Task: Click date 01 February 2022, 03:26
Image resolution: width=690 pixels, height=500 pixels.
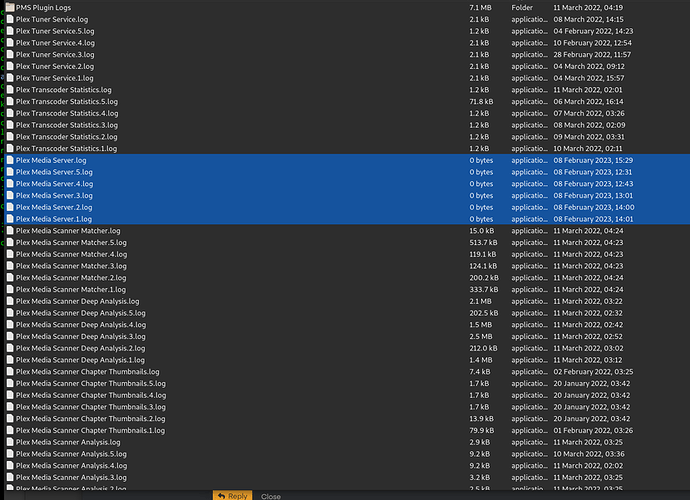Action: click(593, 430)
